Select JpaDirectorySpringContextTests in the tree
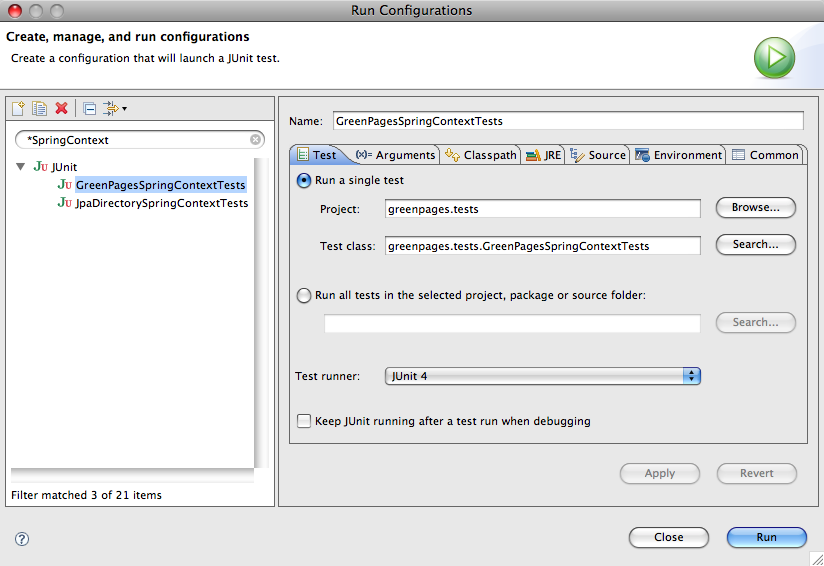 pos(162,203)
